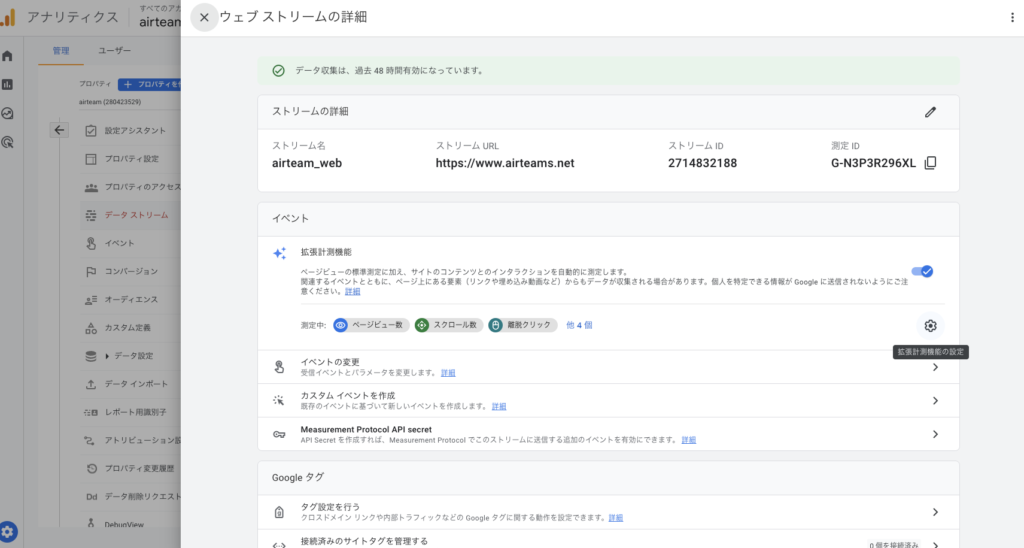Screen dimensions: 1024x548
Task: Open enhanced measurement settings gear
Action: click(930, 325)
